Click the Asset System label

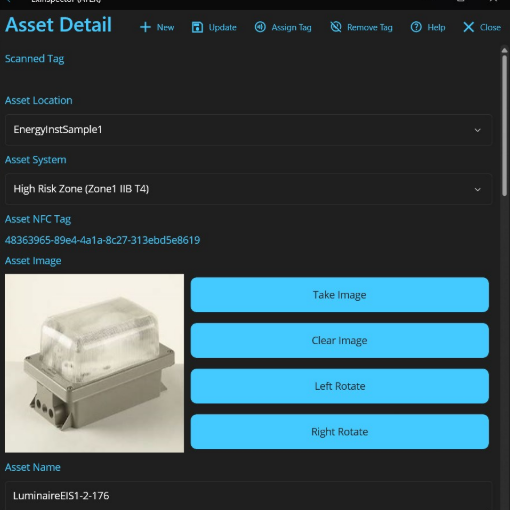pos(35,160)
